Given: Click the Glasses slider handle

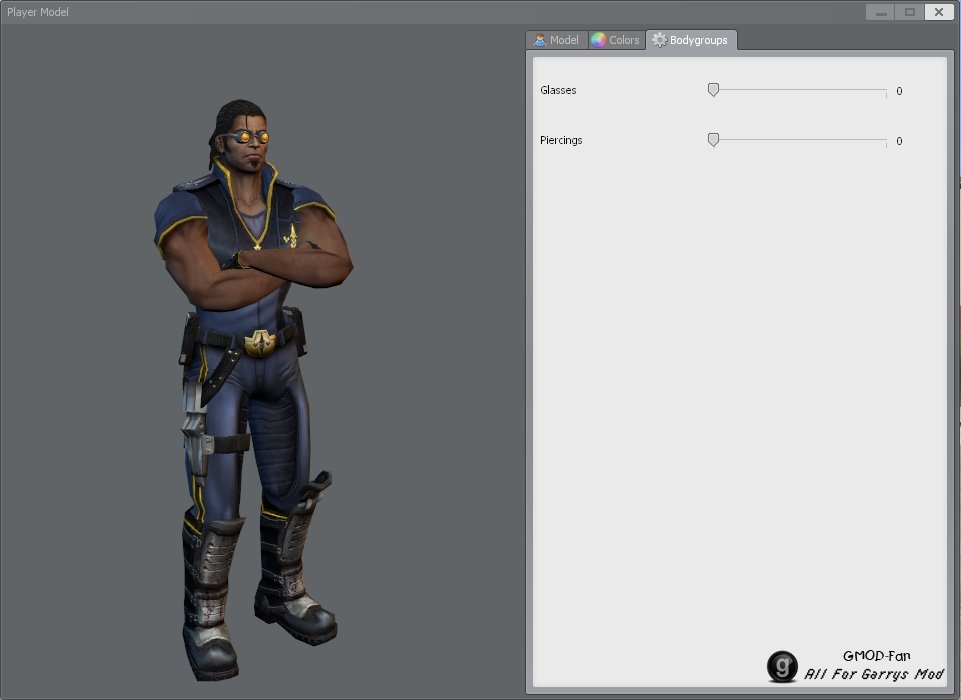Looking at the screenshot, I should pyautogui.click(x=713, y=90).
